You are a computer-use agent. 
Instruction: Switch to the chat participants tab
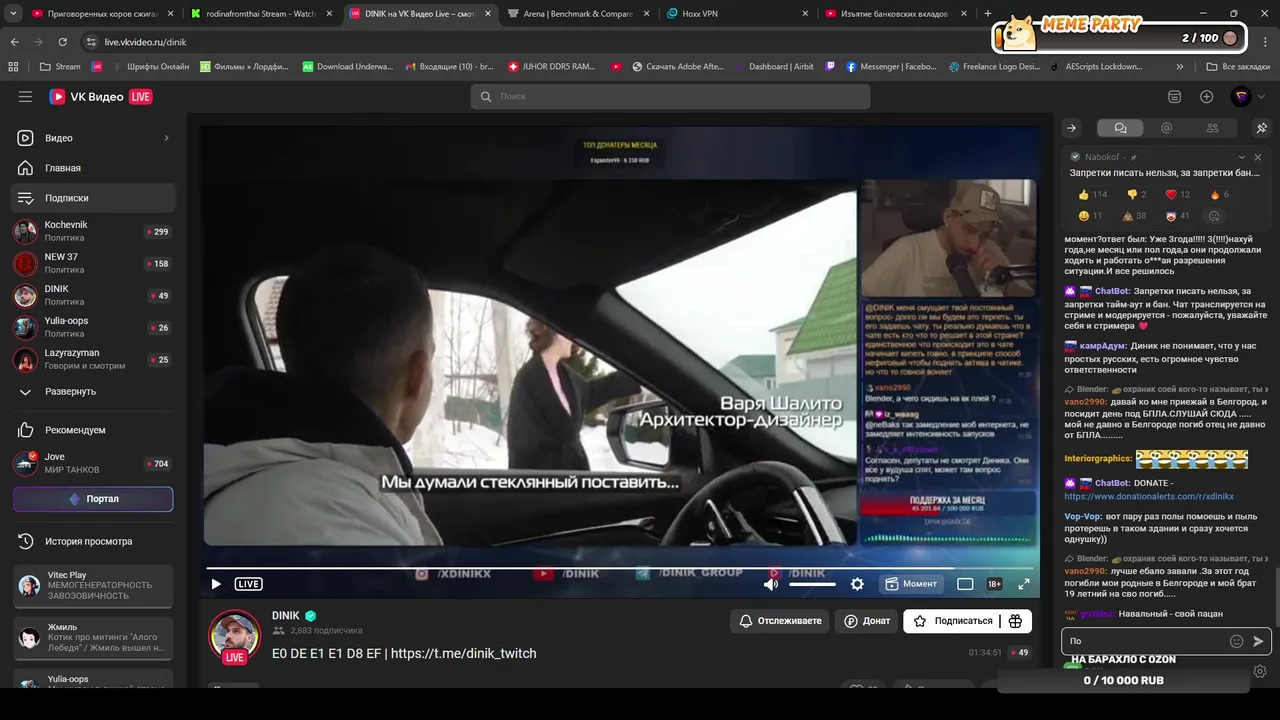tap(1212, 128)
